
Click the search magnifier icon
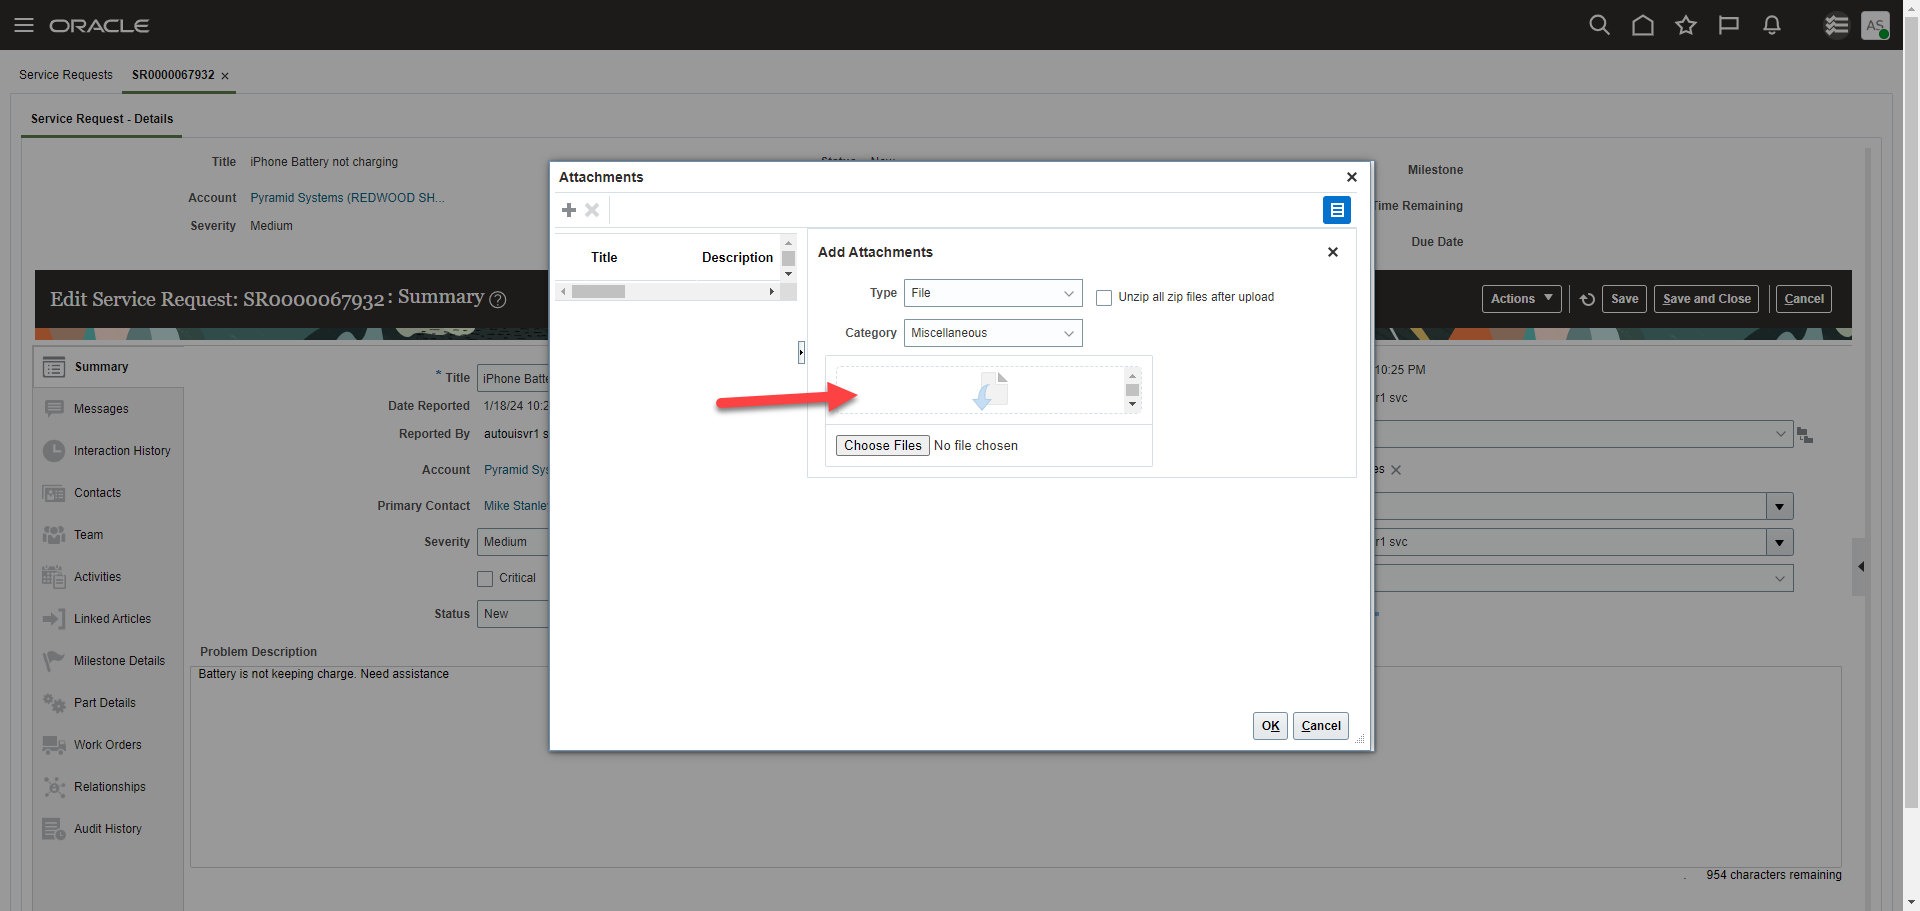(x=1599, y=25)
